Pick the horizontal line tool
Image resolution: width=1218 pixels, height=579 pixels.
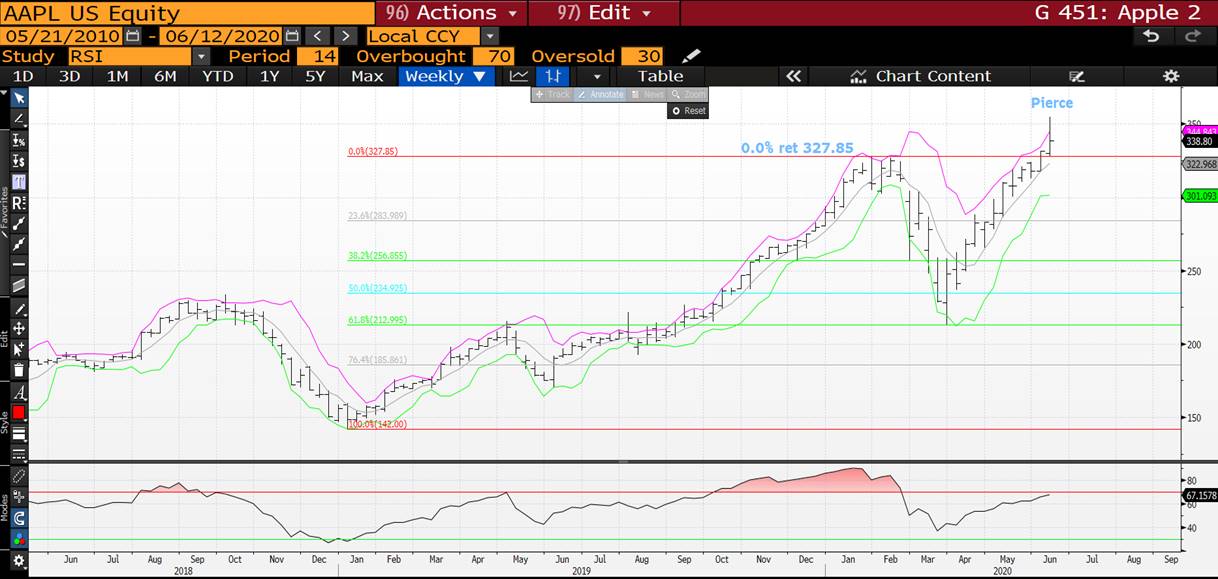click(x=19, y=265)
